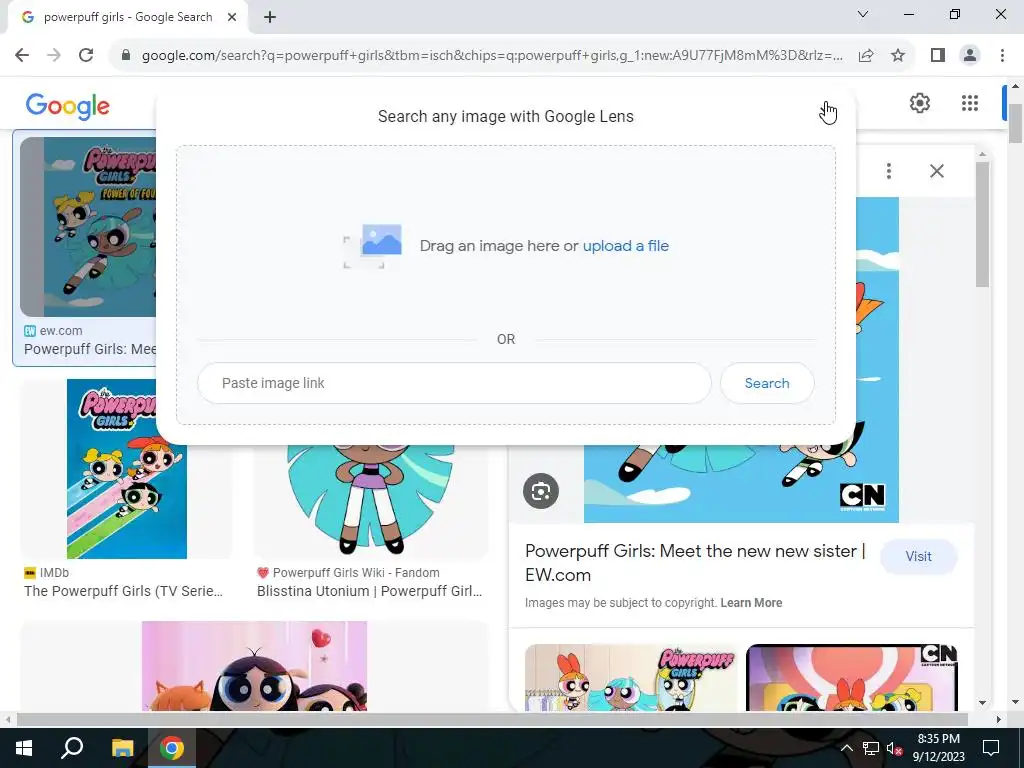1024x768 pixels.
Task: Open the Blisstina Utonium image thumbnail
Action: point(371,500)
